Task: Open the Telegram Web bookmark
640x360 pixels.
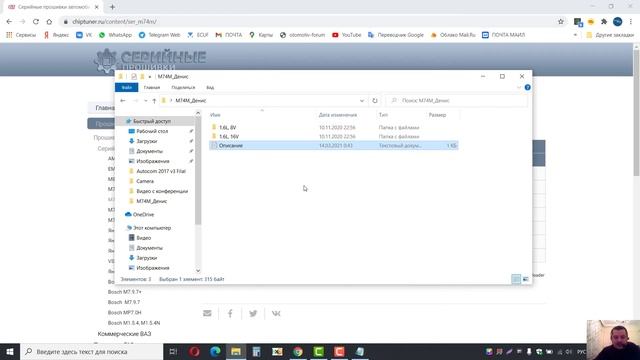Action: (160, 35)
